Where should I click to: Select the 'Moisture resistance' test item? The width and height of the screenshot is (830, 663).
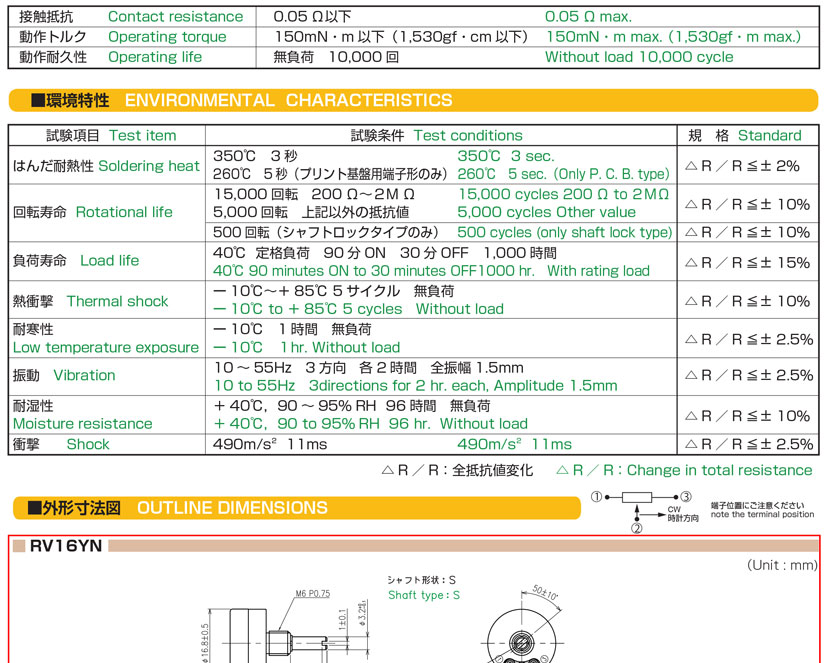(83, 424)
